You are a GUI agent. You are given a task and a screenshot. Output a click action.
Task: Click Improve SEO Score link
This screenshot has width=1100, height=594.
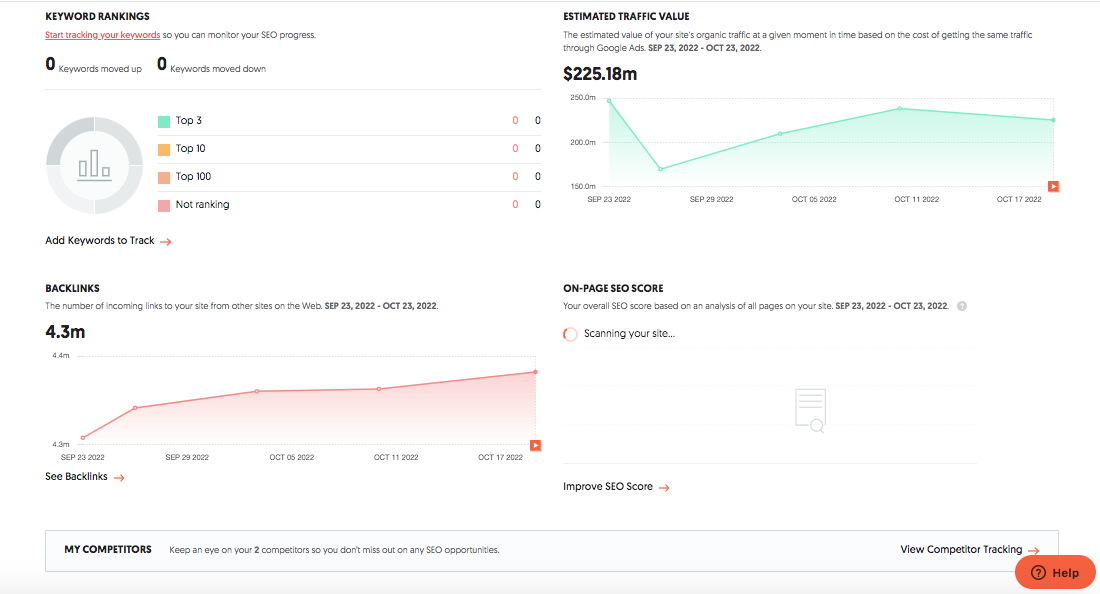tap(608, 487)
